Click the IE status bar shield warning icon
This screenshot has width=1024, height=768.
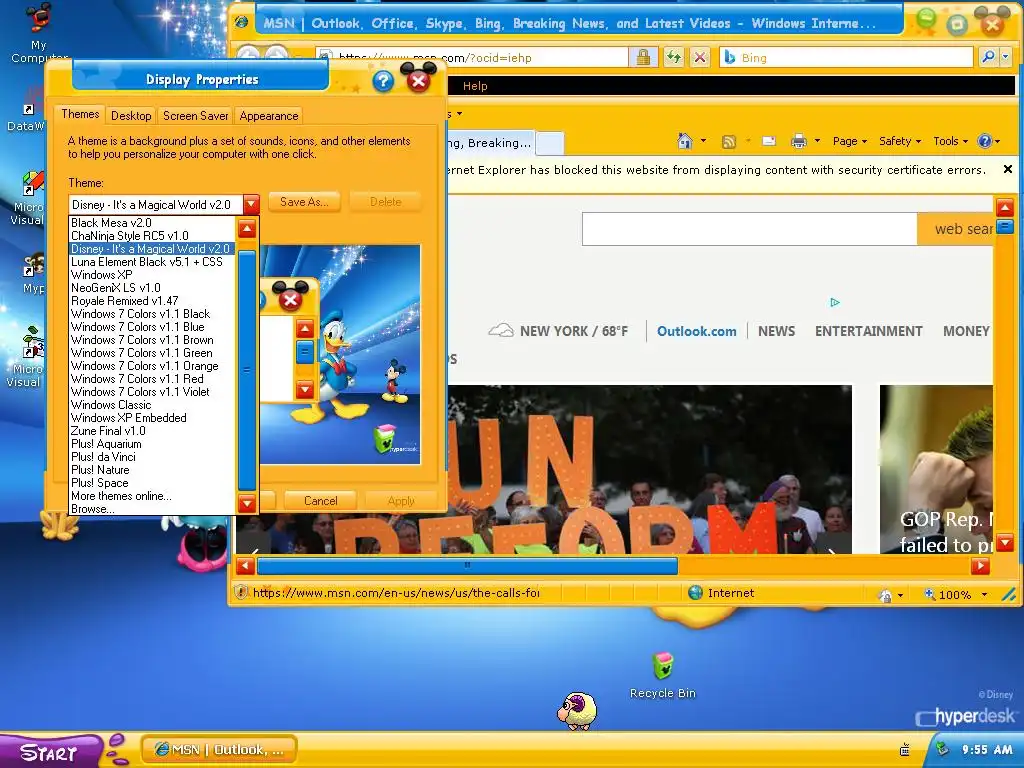tap(242, 592)
